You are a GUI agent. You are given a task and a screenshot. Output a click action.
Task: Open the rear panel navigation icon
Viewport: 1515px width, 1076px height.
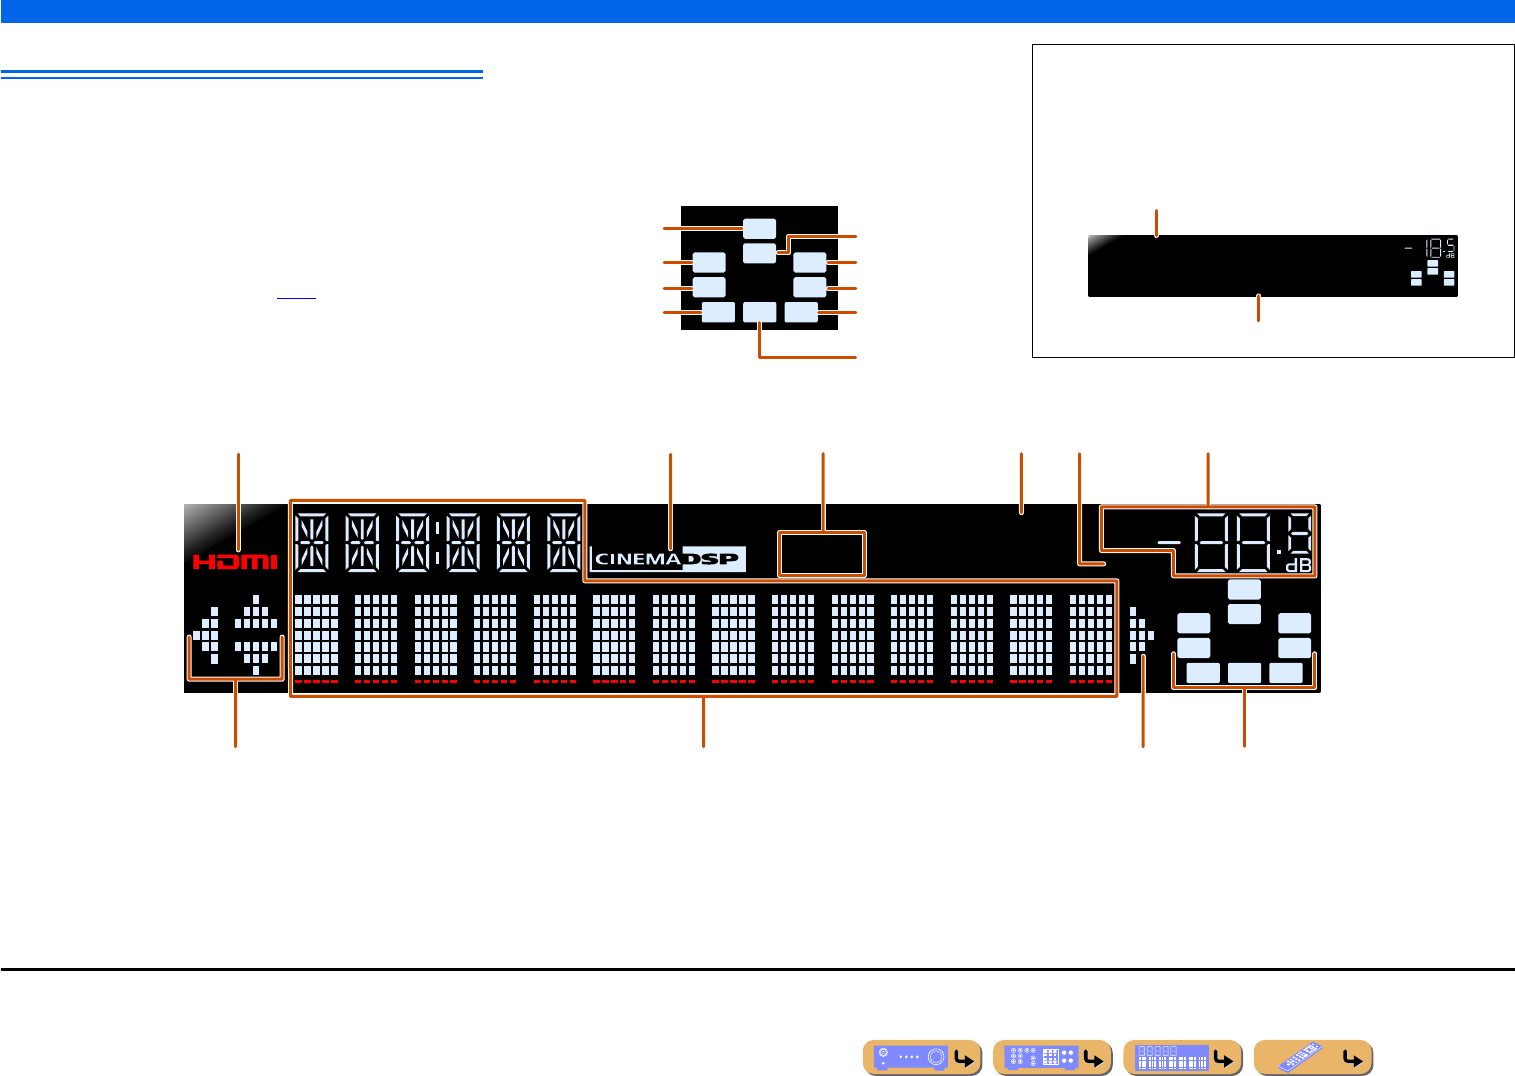[1052, 1058]
